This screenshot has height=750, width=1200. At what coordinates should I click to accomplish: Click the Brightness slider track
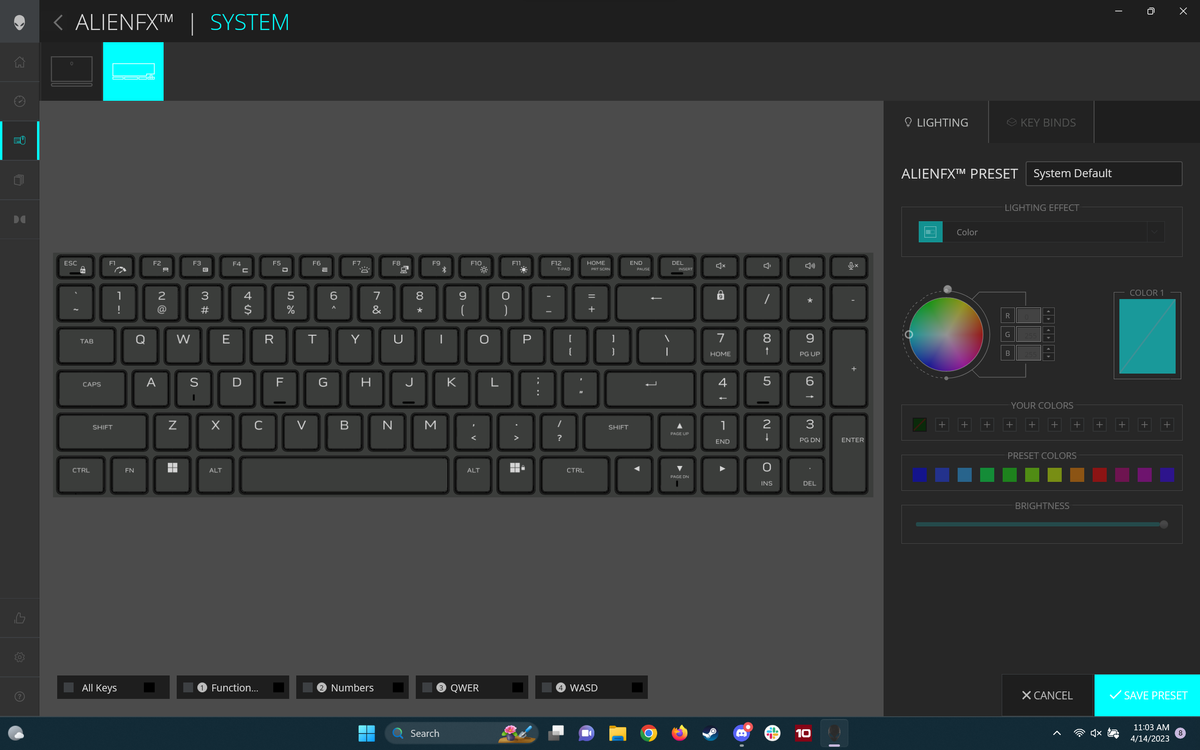[1041, 524]
